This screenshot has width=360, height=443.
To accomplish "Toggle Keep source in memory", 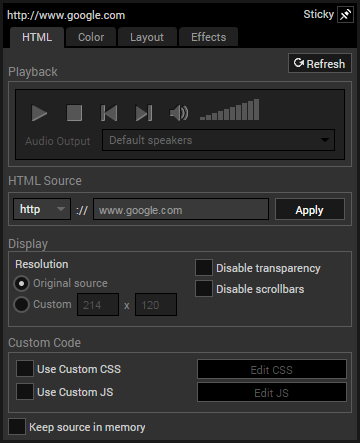I will point(17,427).
